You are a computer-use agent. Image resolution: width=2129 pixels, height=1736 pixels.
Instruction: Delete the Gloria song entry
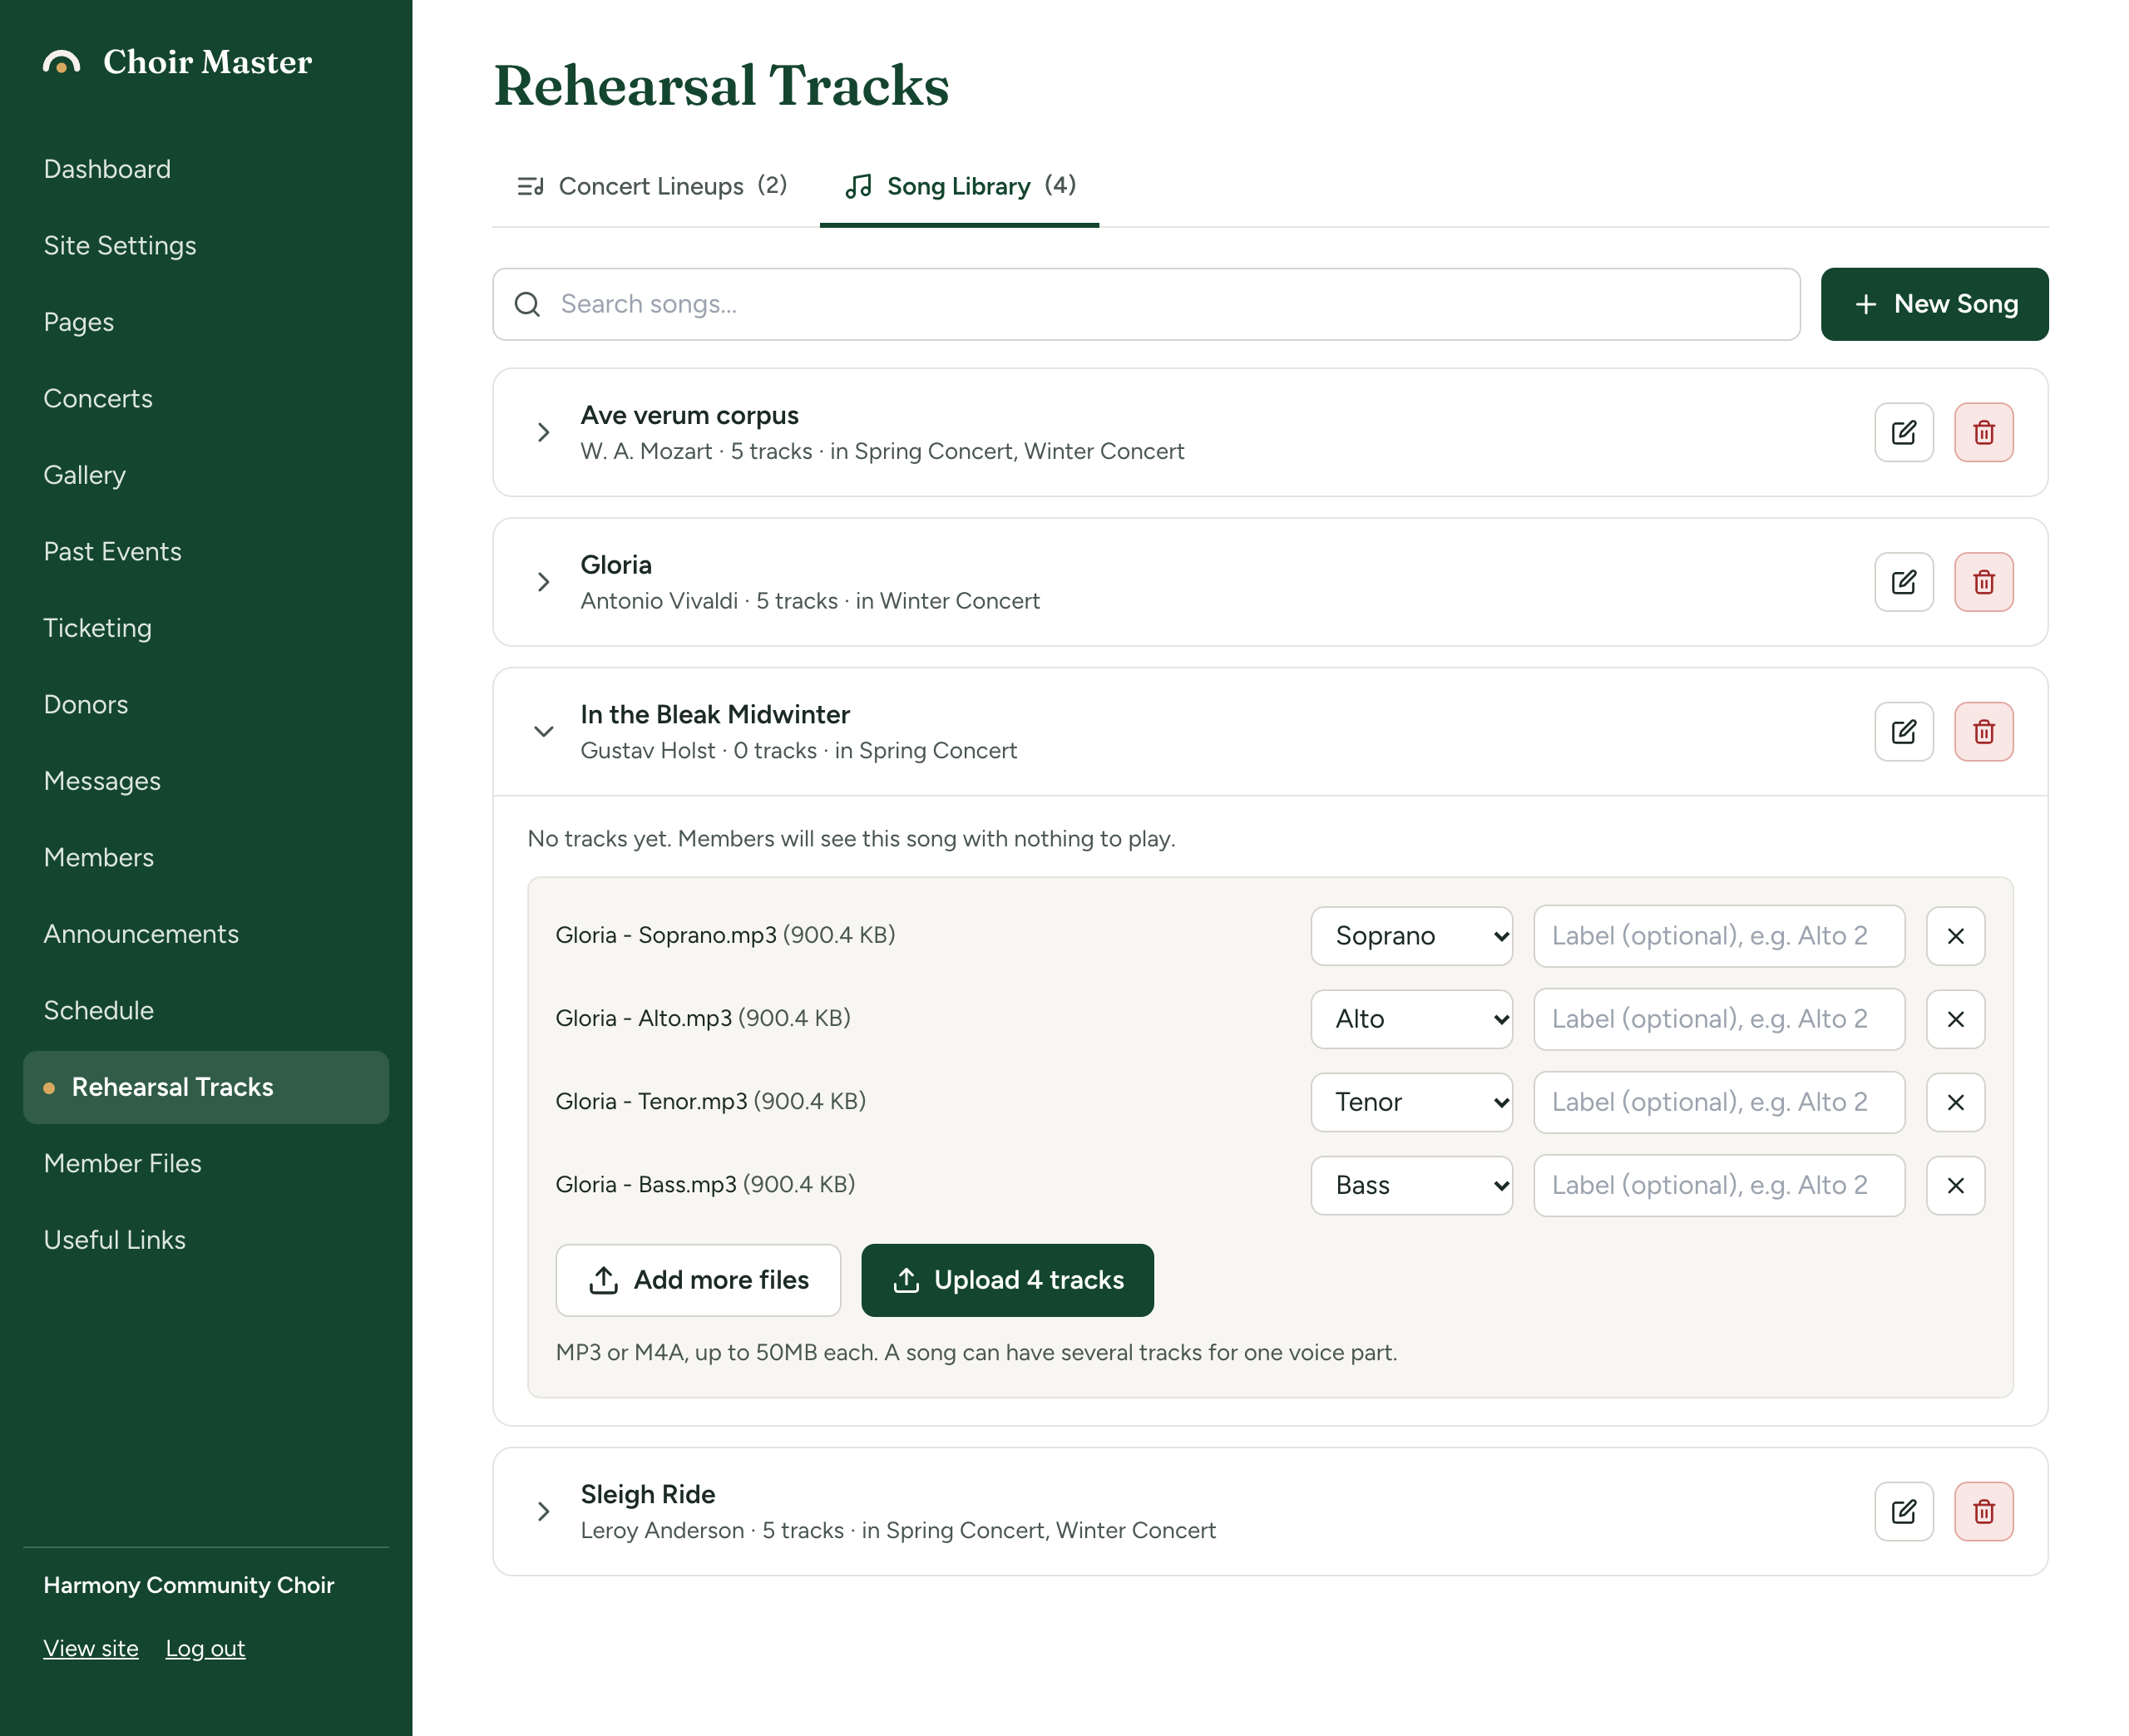(x=1983, y=582)
